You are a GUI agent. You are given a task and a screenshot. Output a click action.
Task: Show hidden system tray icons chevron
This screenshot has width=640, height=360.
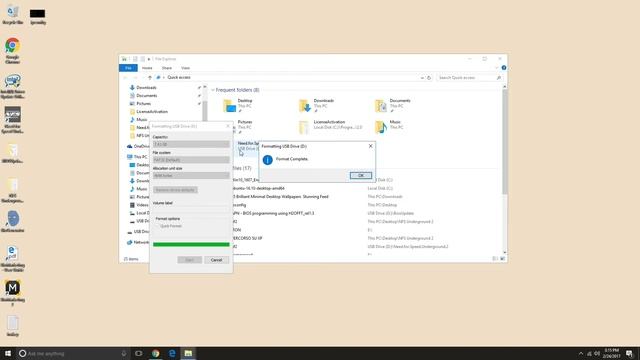[580, 353]
